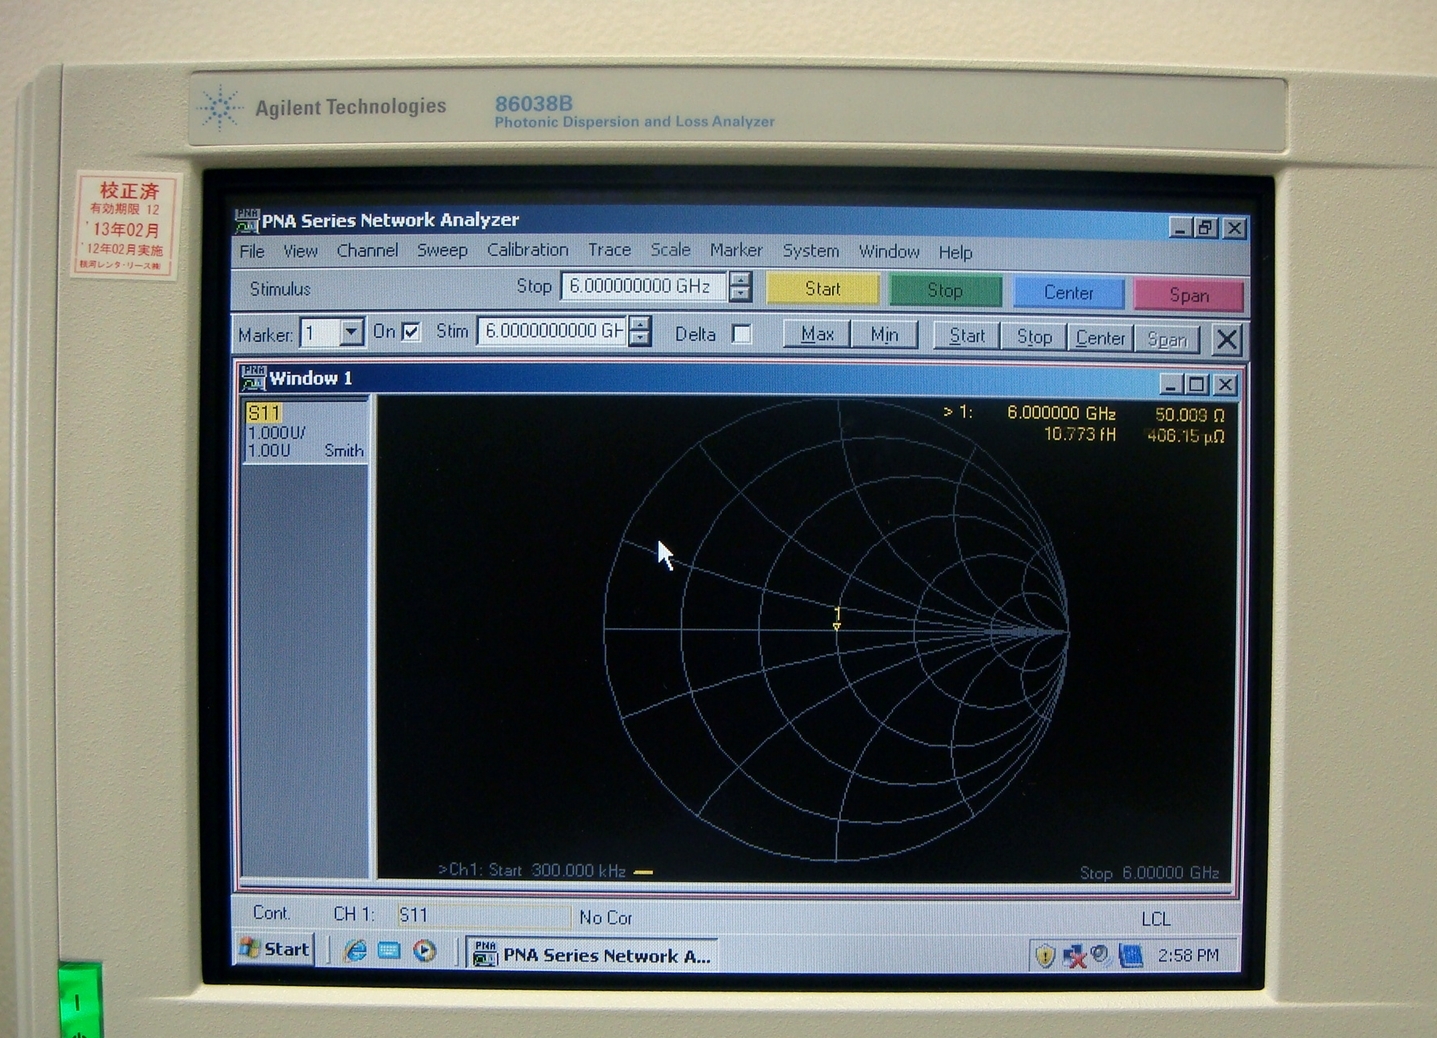The height and width of the screenshot is (1038, 1437).
Task: Click PNA Series Network Analyzer taskbar button
Action: [593, 955]
